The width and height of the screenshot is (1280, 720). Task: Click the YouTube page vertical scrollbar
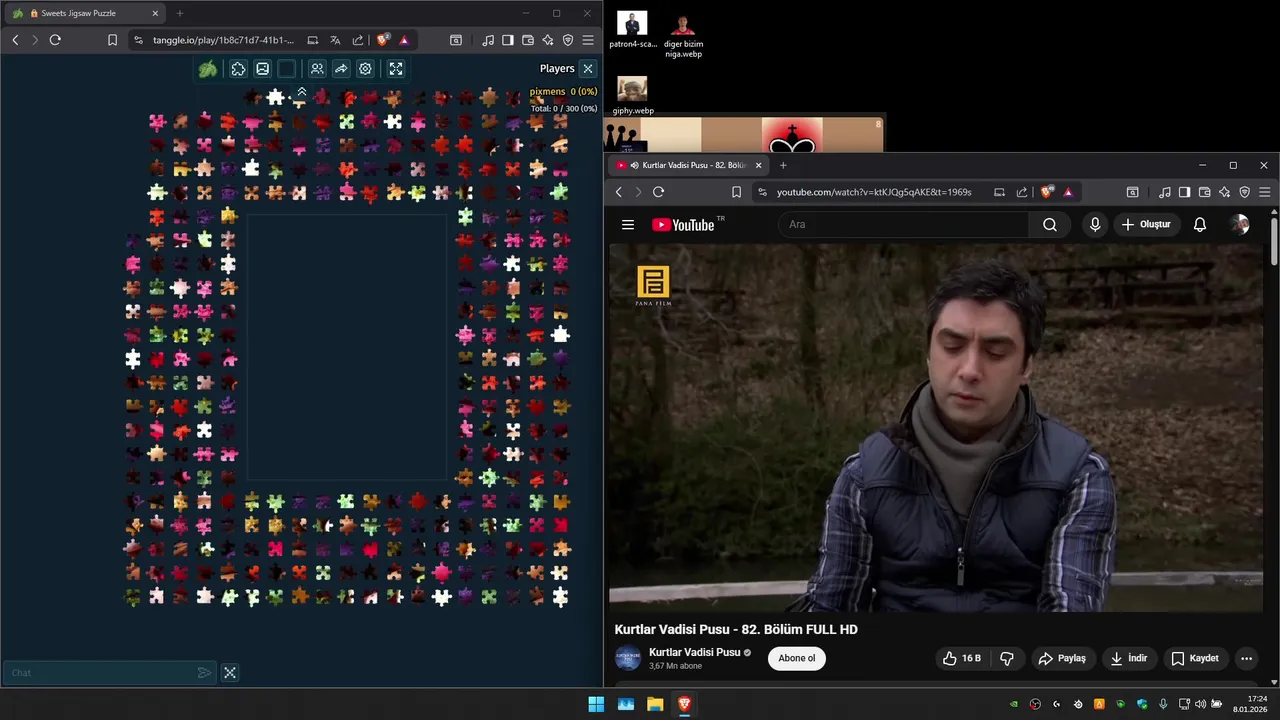[1274, 240]
